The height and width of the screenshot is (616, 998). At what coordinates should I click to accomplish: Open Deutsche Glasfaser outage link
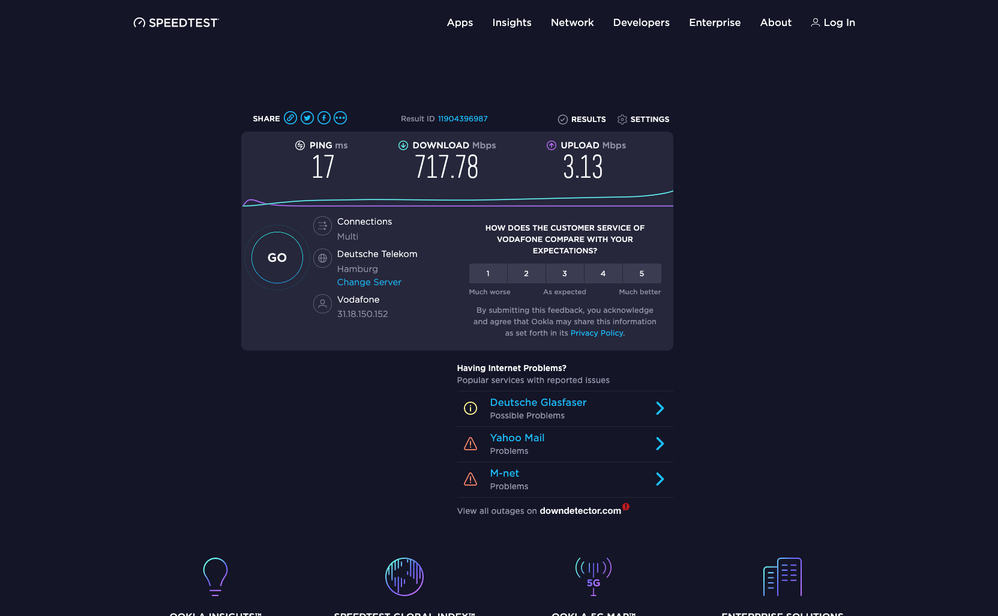tap(538, 402)
